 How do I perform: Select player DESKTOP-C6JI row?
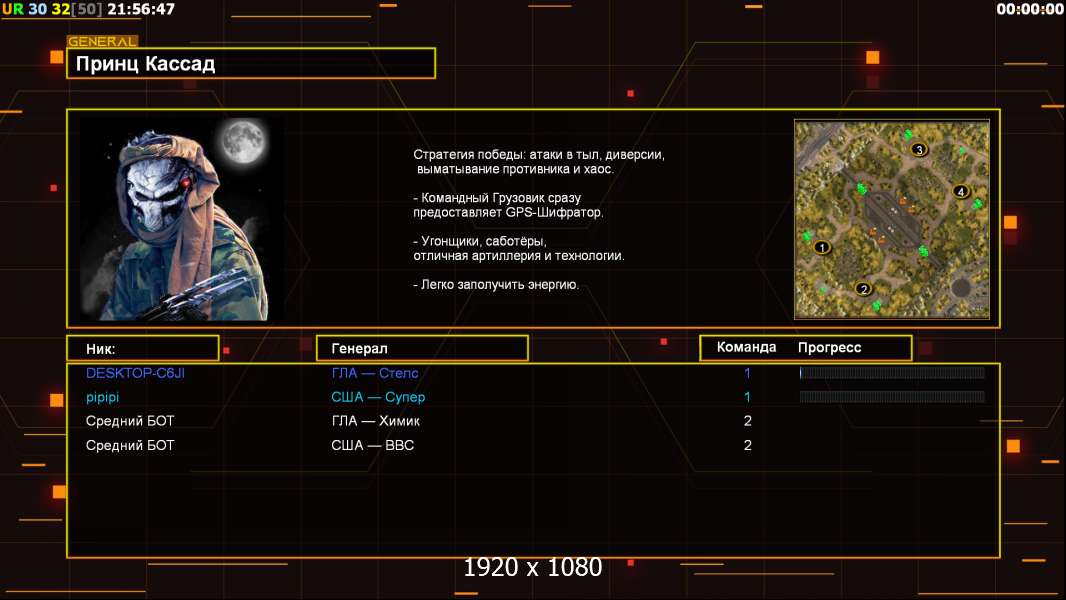(533, 373)
